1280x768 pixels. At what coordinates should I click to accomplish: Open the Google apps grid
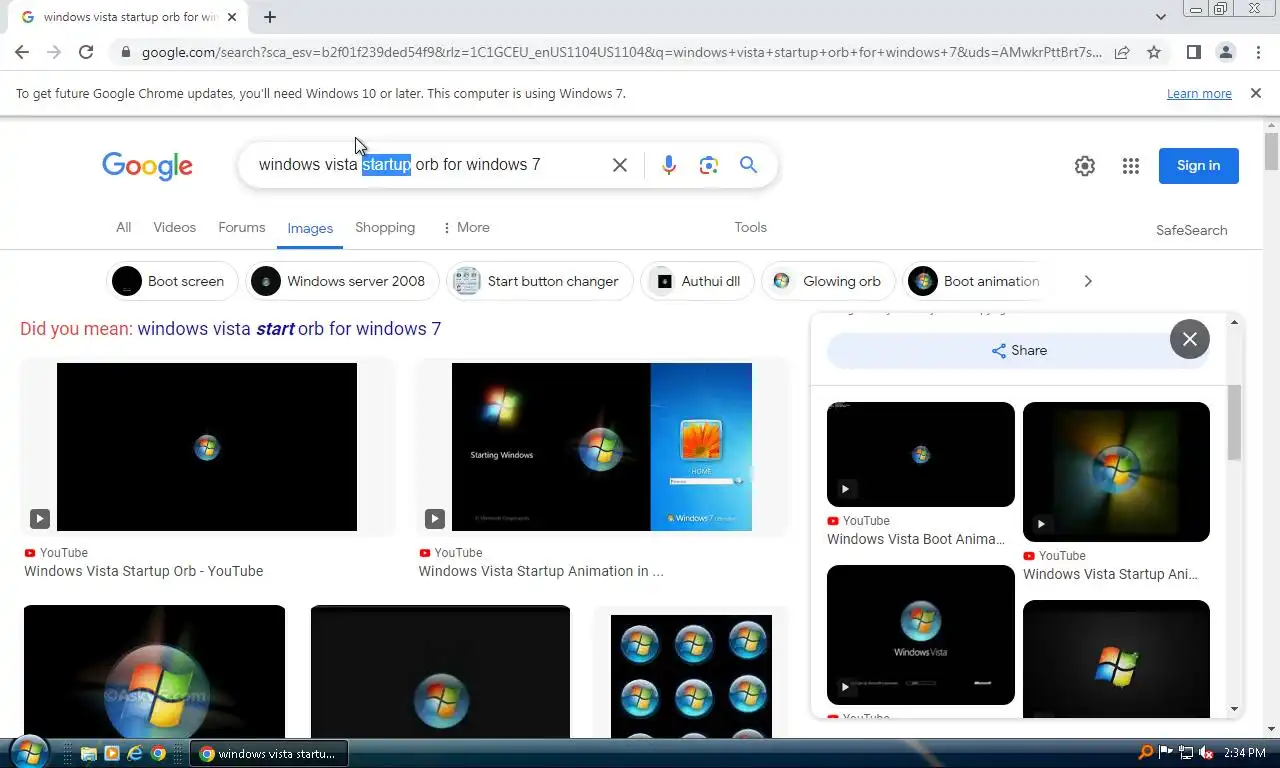1131,166
